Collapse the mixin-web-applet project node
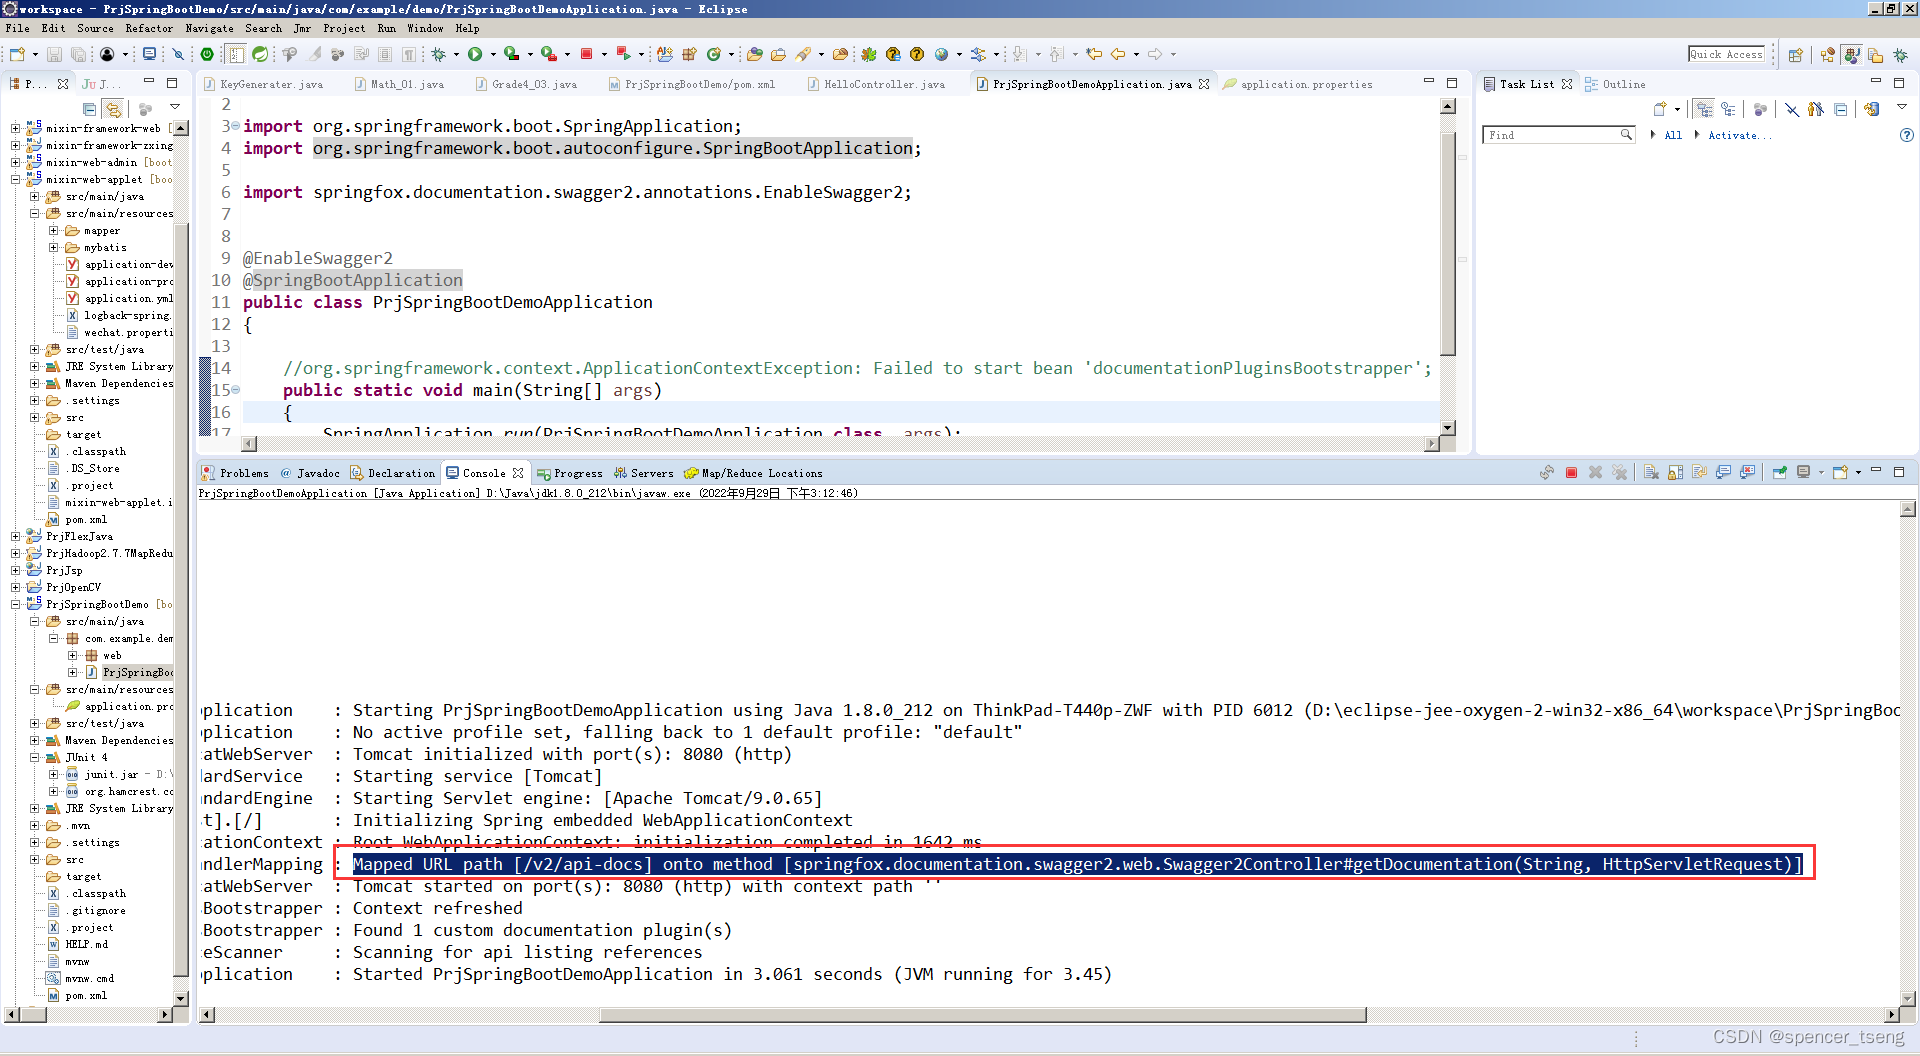 pos(15,179)
